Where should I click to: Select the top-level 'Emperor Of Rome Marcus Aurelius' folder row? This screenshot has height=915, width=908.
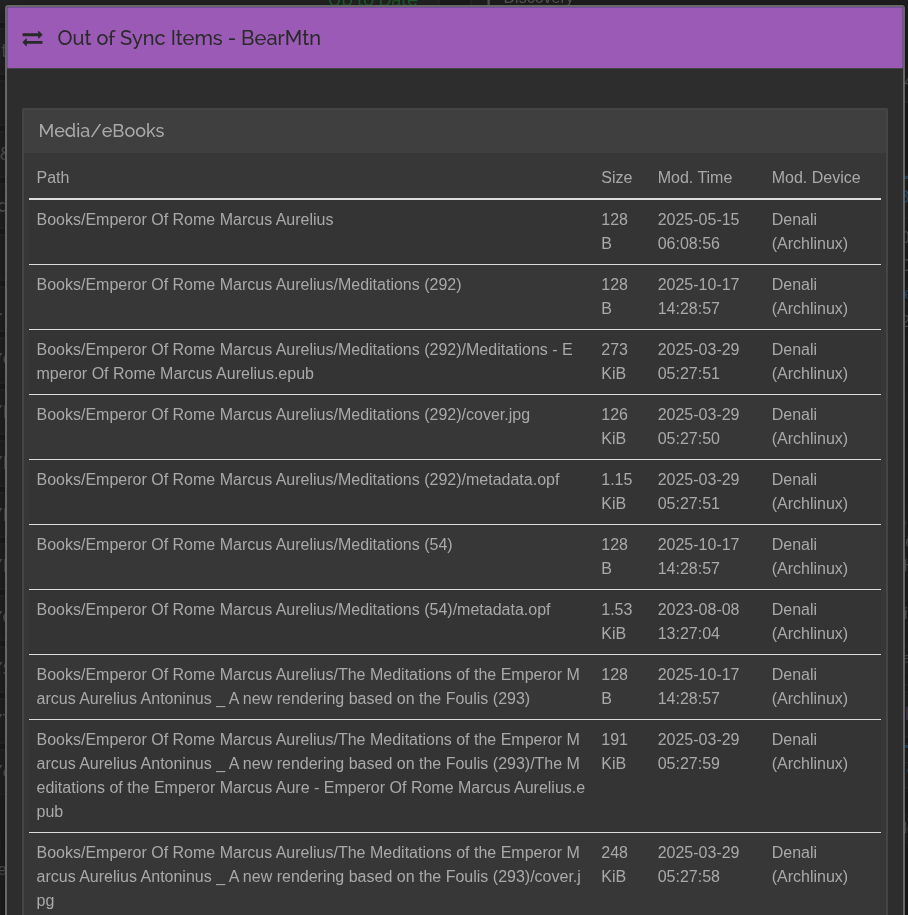click(185, 220)
